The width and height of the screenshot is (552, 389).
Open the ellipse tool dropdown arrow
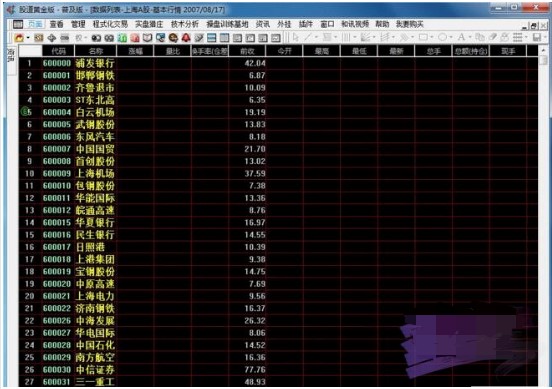coord(451,37)
